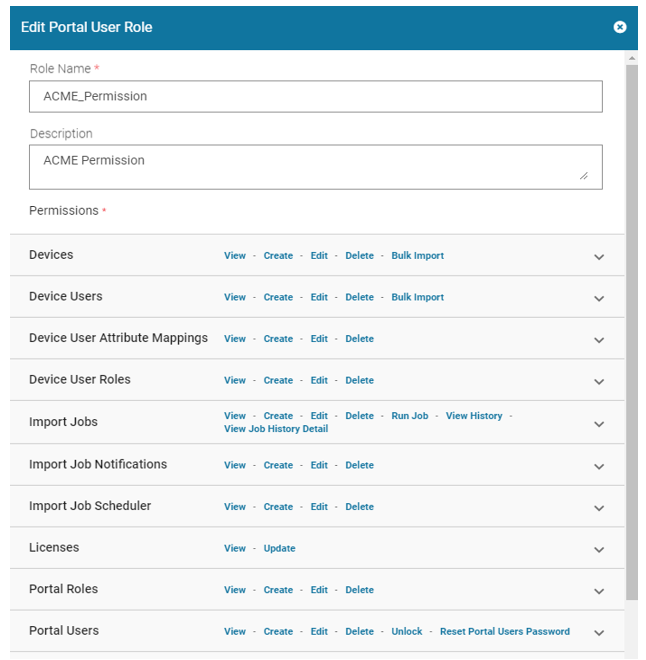Click the Role Name input field

pyautogui.click(x=315, y=96)
